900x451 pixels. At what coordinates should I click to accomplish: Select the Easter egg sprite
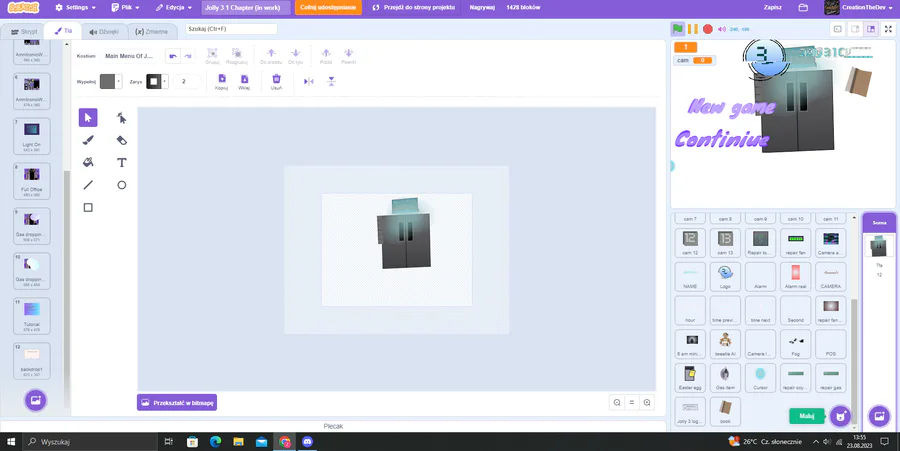pyautogui.click(x=690, y=378)
